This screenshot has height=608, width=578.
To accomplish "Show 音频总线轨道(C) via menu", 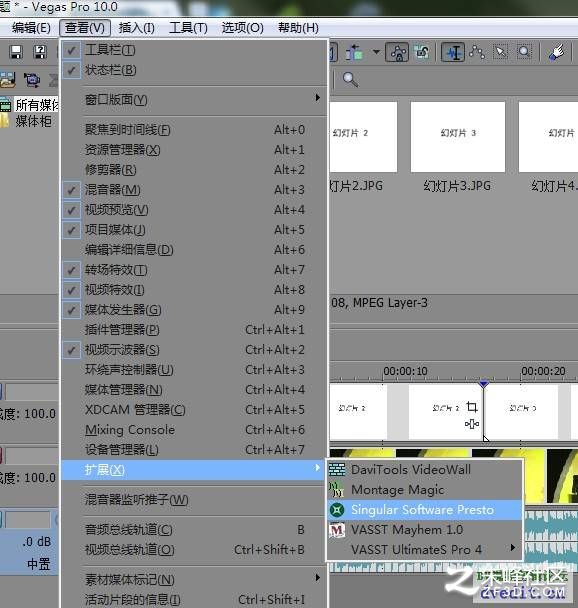I will (x=194, y=530).
